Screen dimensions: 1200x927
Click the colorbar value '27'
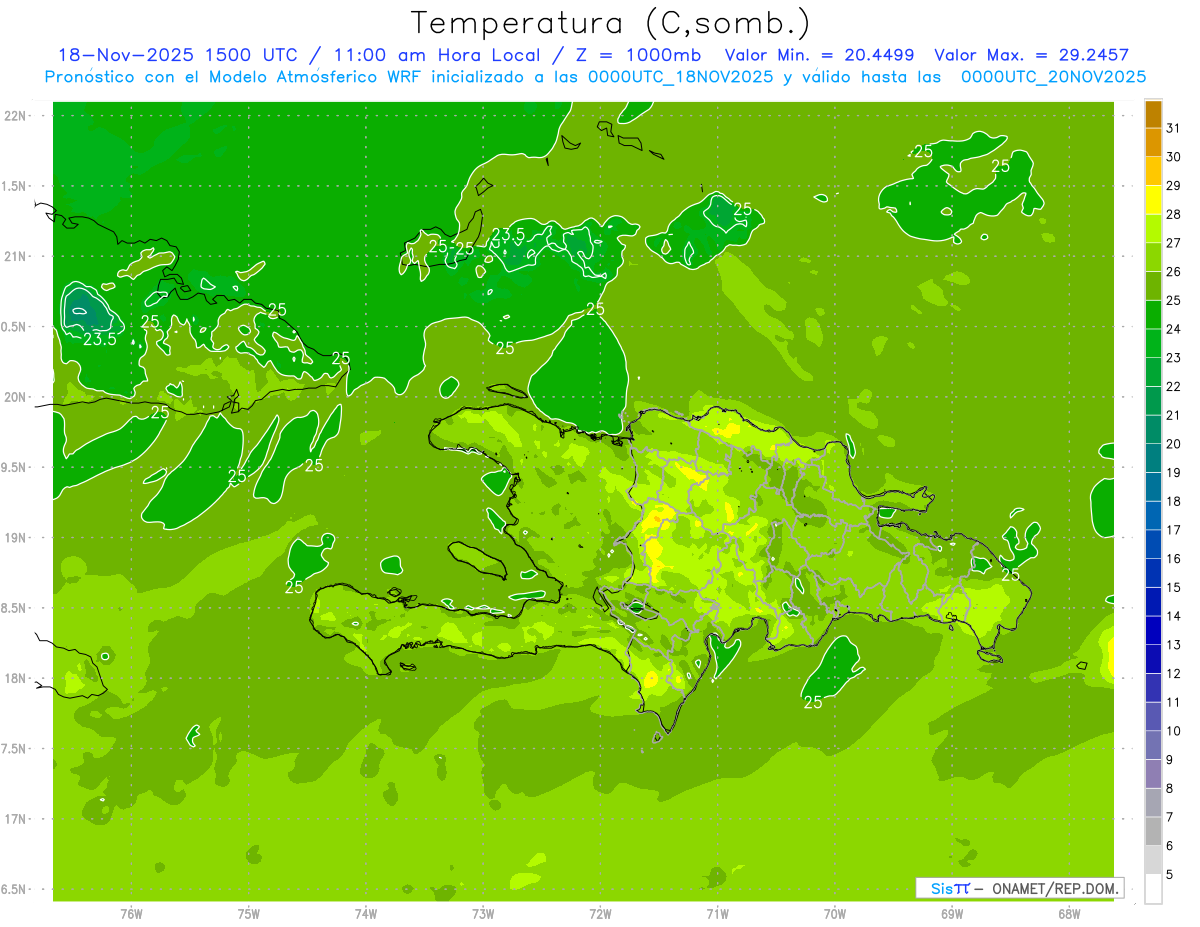pos(1173,243)
